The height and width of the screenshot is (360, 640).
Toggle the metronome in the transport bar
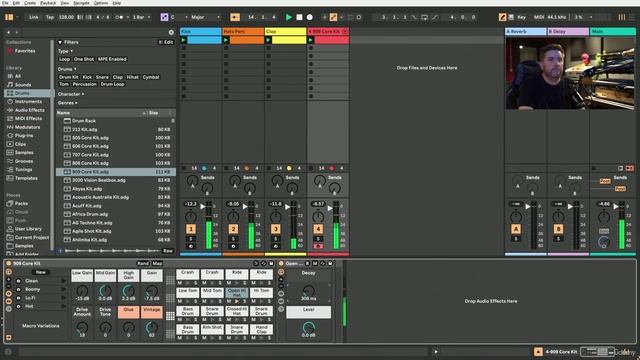[x=120, y=17]
